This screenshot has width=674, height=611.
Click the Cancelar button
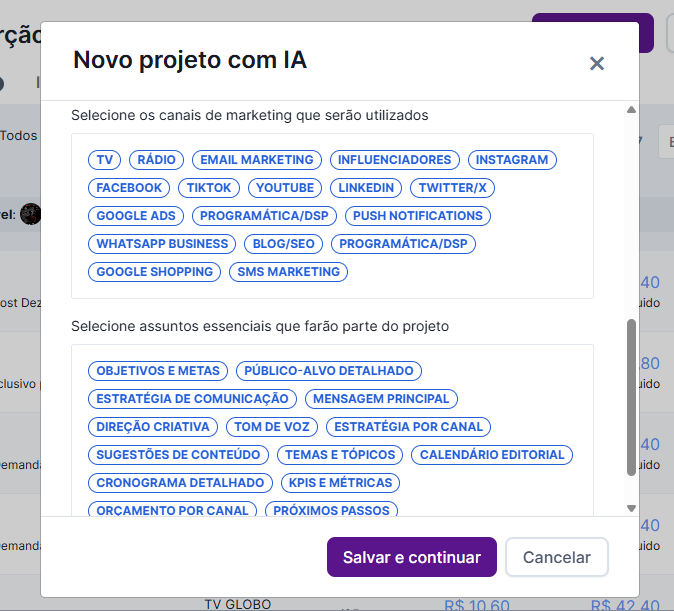pos(557,557)
